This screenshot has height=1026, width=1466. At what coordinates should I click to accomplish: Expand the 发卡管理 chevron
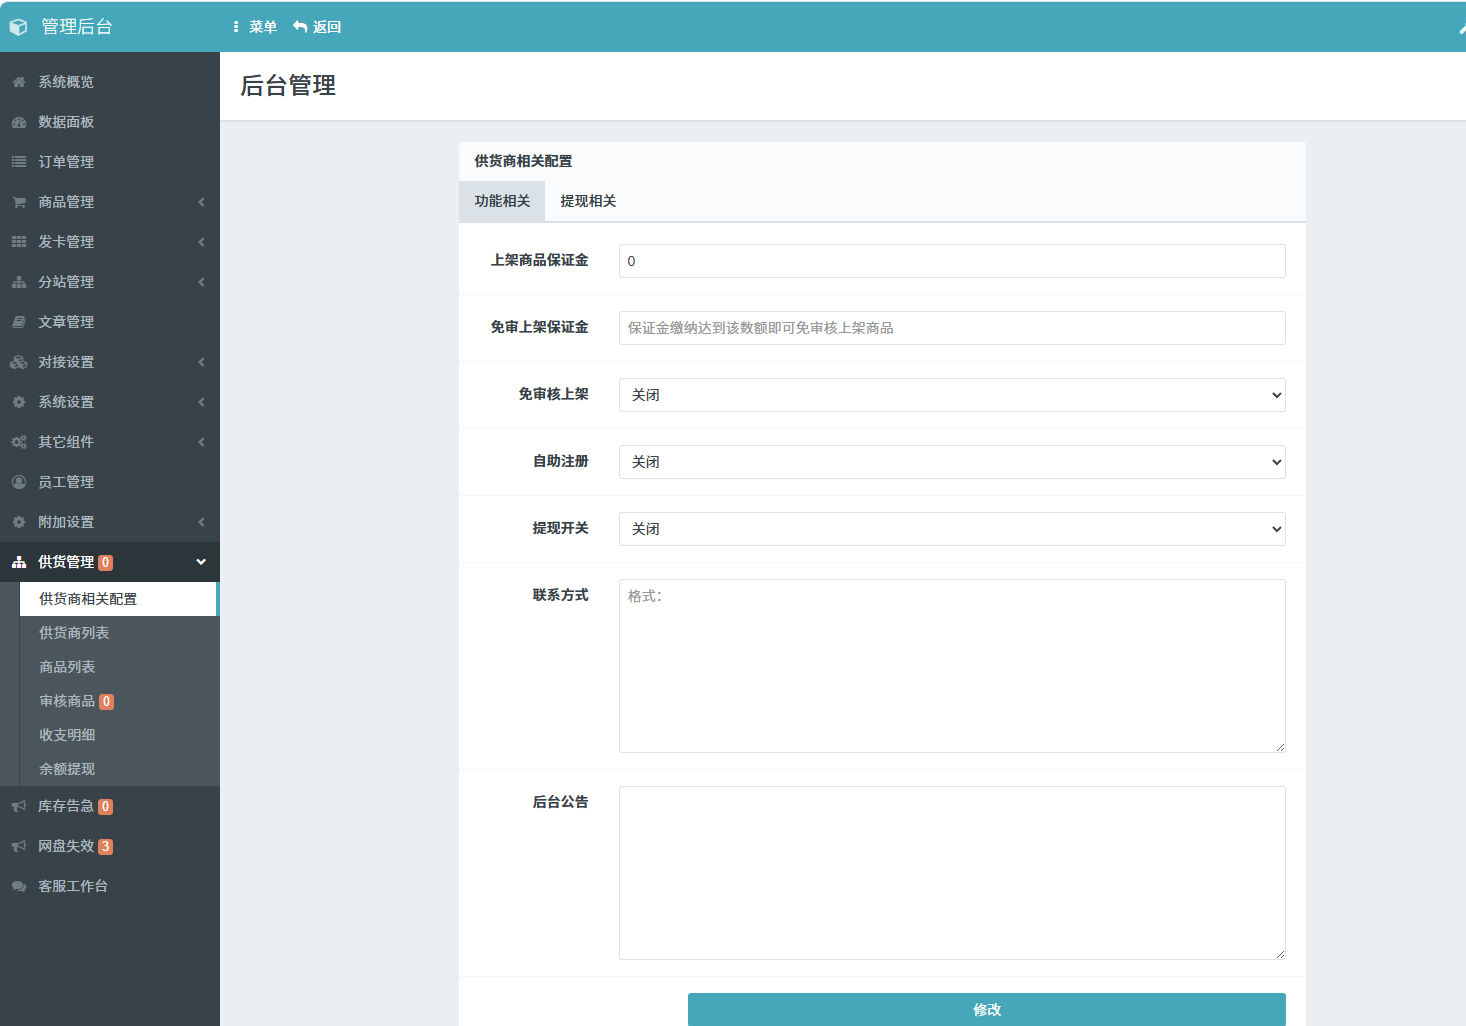201,242
